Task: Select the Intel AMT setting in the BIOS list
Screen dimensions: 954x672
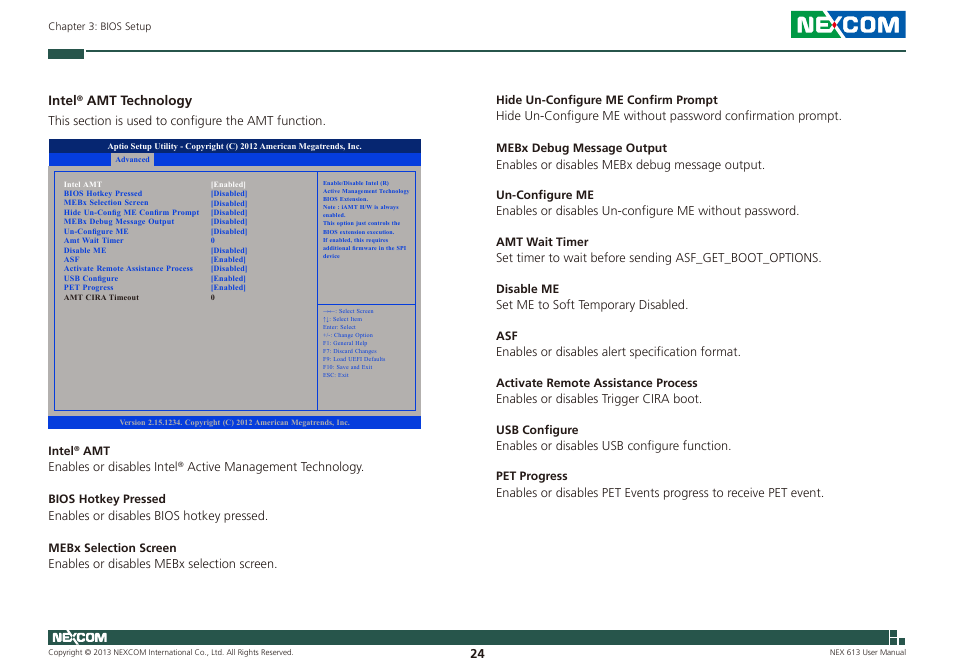Action: (x=83, y=184)
